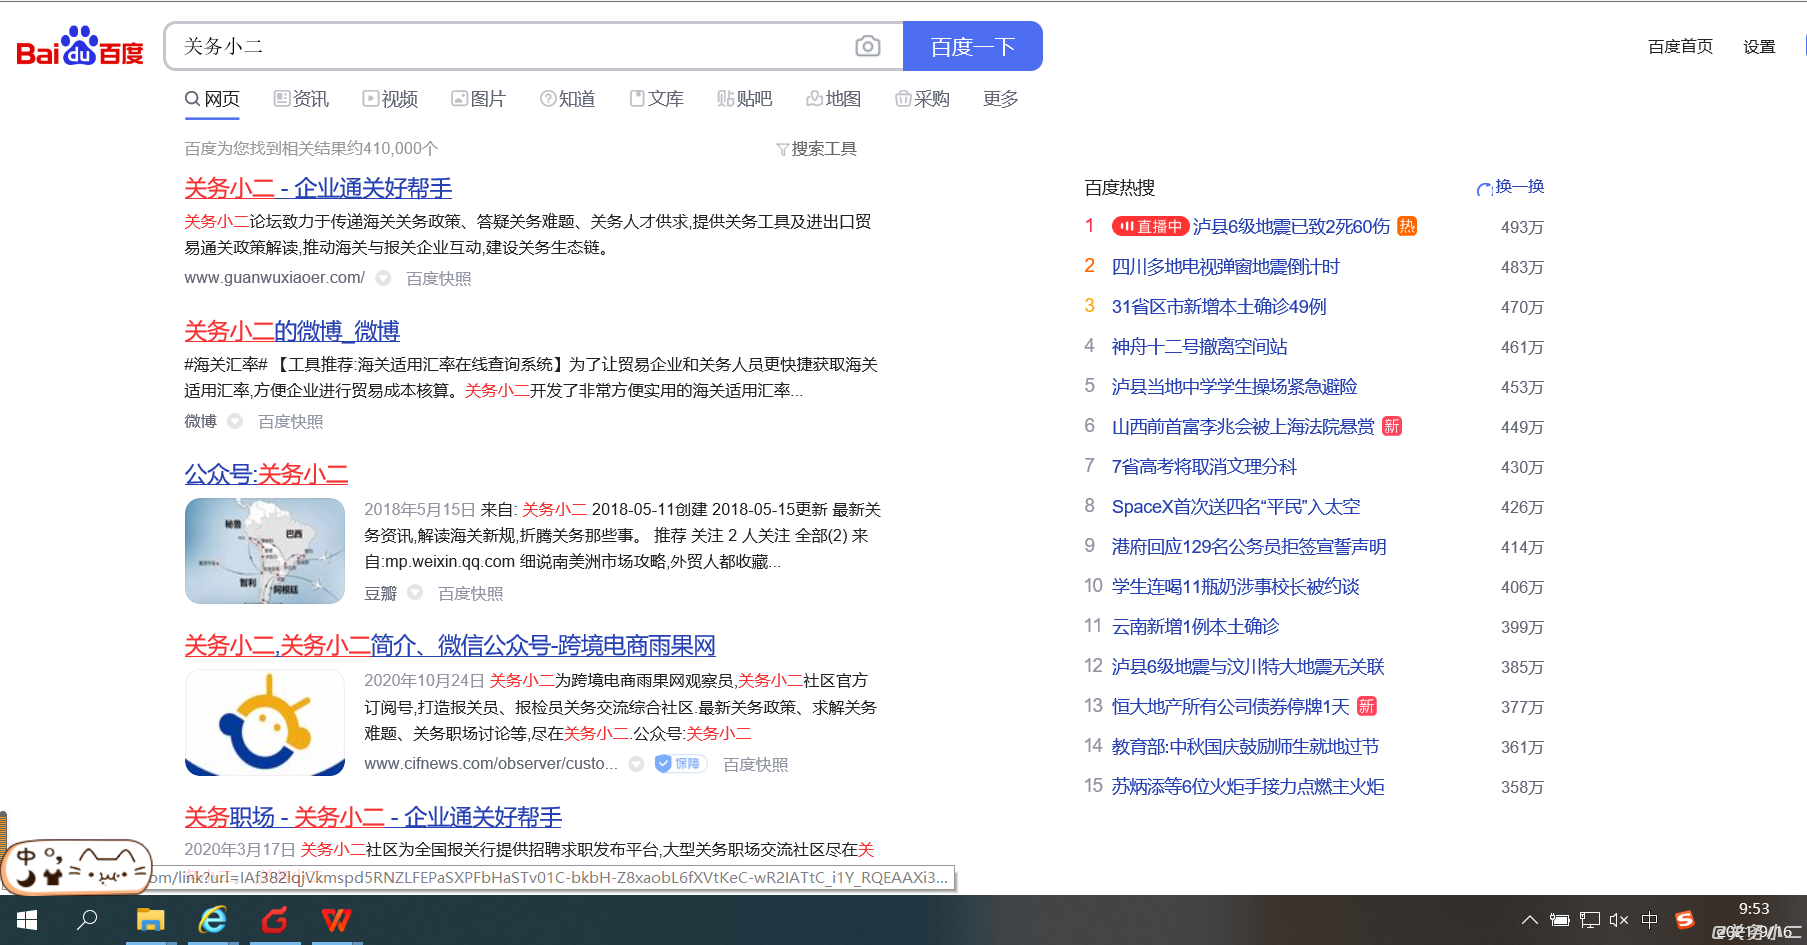Open Internet Explorer from taskbar
This screenshot has height=945, width=1807.
pyautogui.click(x=212, y=920)
